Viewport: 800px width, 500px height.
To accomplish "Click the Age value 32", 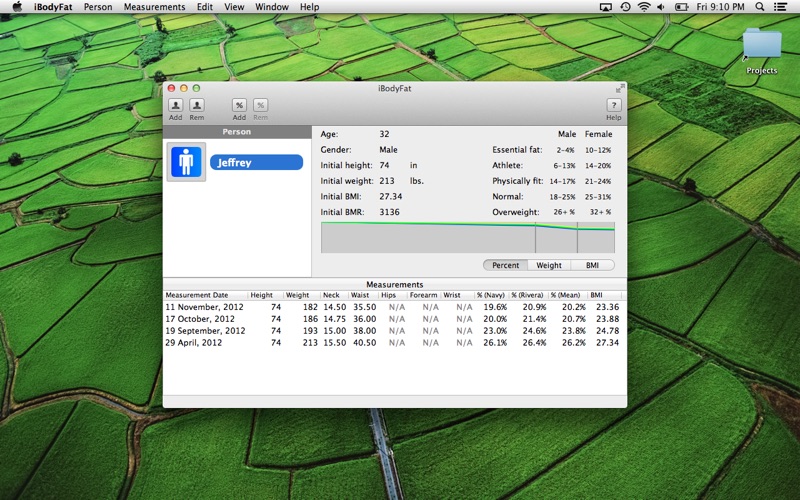I will [384, 134].
